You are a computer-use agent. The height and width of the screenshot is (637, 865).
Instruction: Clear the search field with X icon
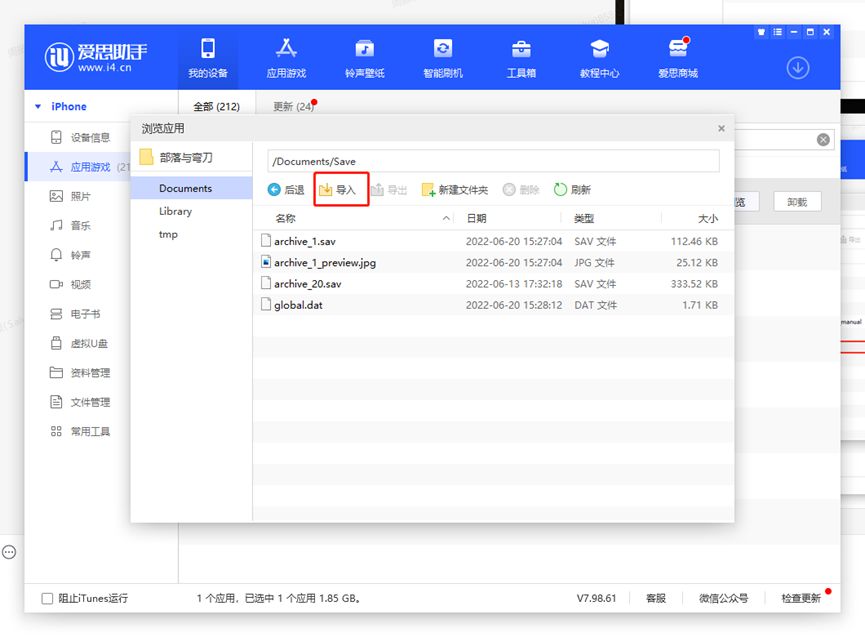(823, 140)
